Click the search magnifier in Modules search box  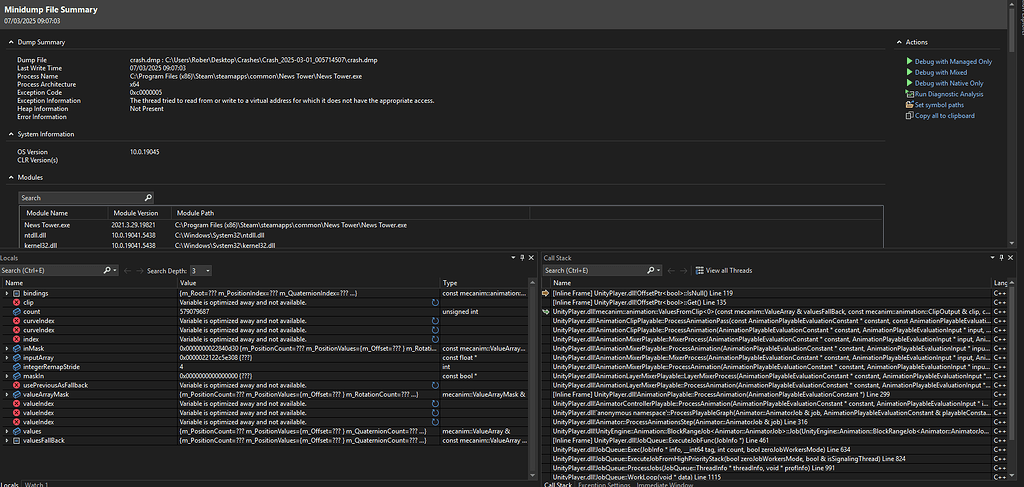pyautogui.click(x=148, y=198)
